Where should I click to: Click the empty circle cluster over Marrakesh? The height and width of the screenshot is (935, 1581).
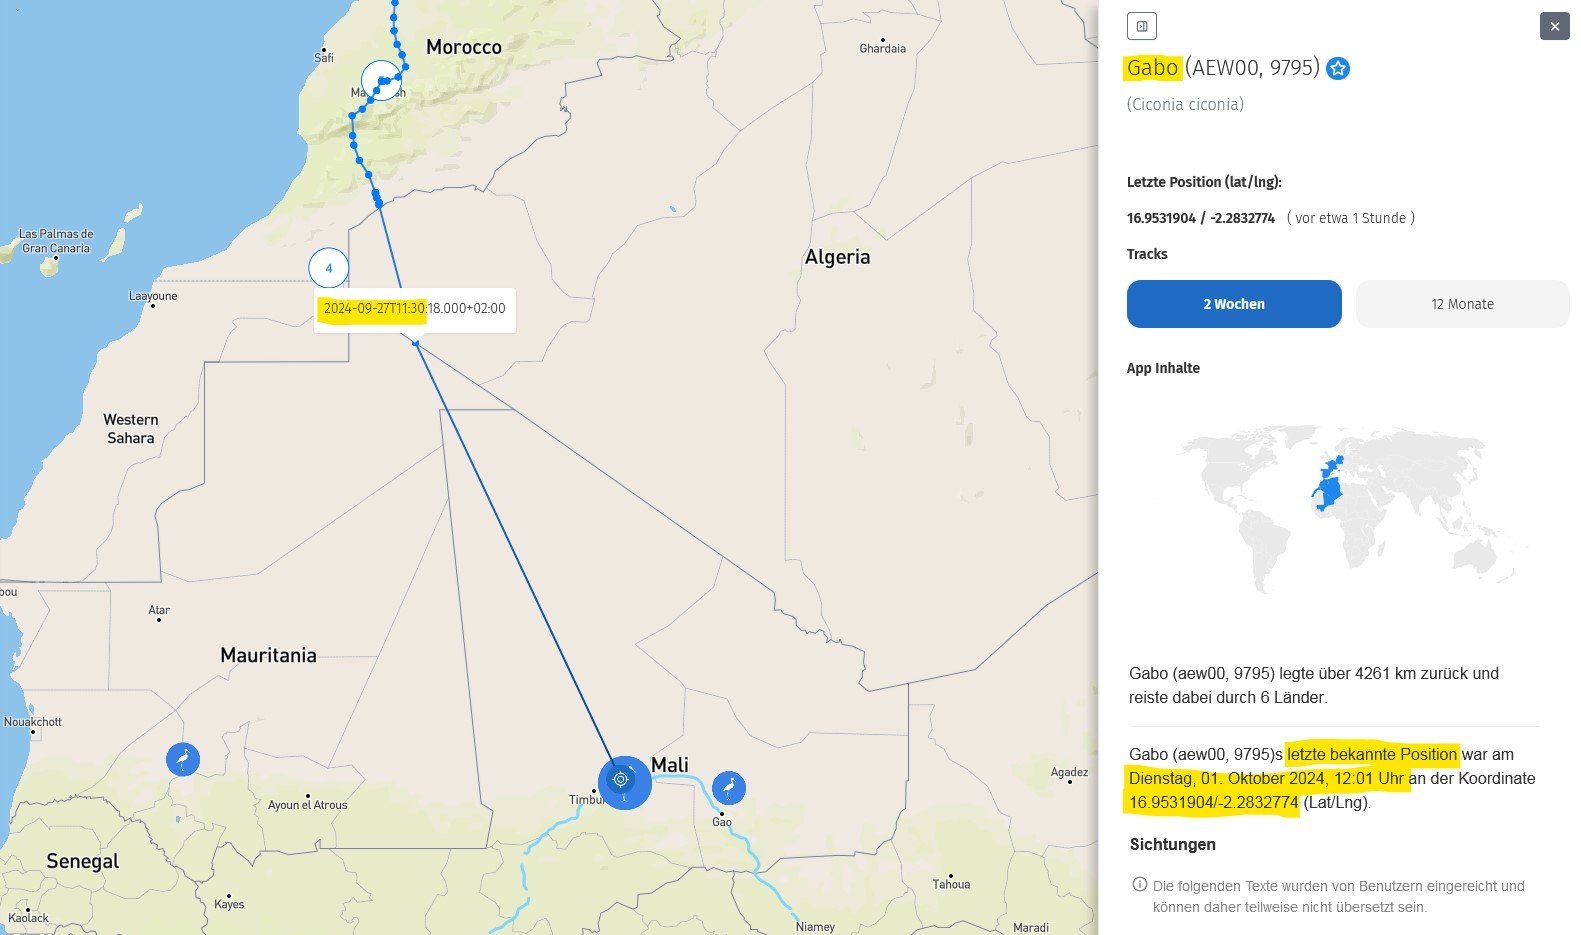coord(380,80)
